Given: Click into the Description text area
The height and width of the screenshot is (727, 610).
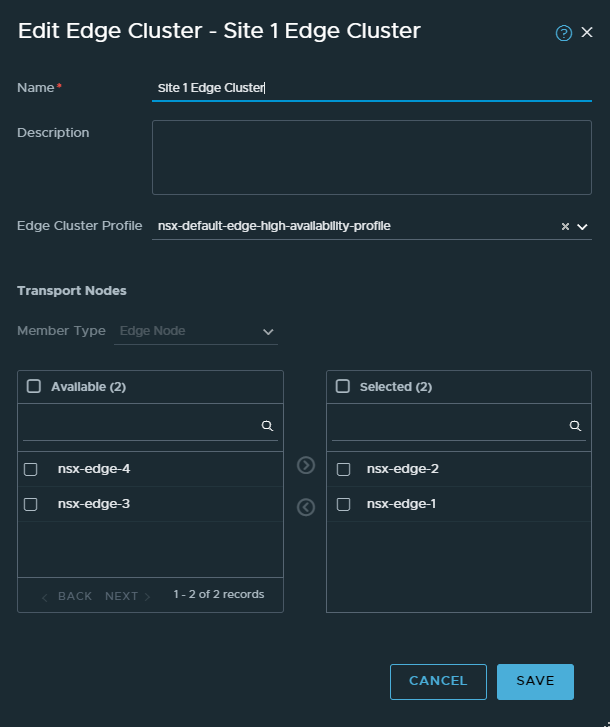Looking at the screenshot, I should 371,157.
